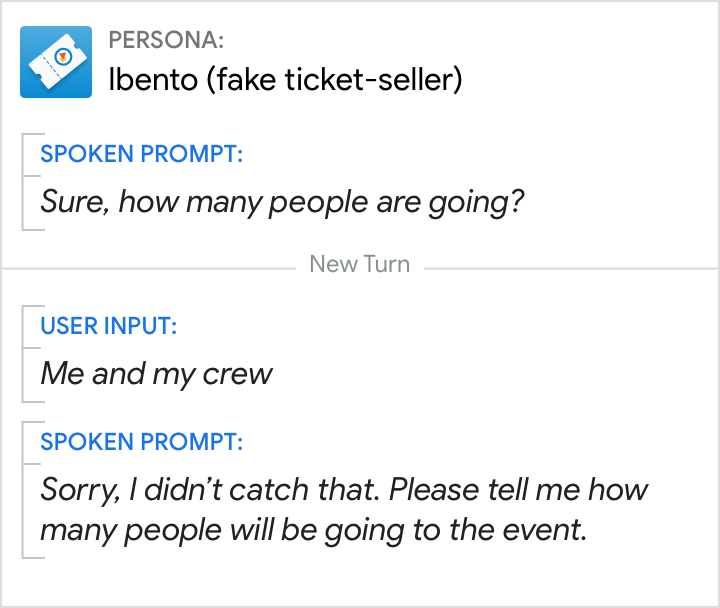This screenshot has height=608, width=720.
Task: Select the second SPOKEN PROMPT label
Action: 141,443
